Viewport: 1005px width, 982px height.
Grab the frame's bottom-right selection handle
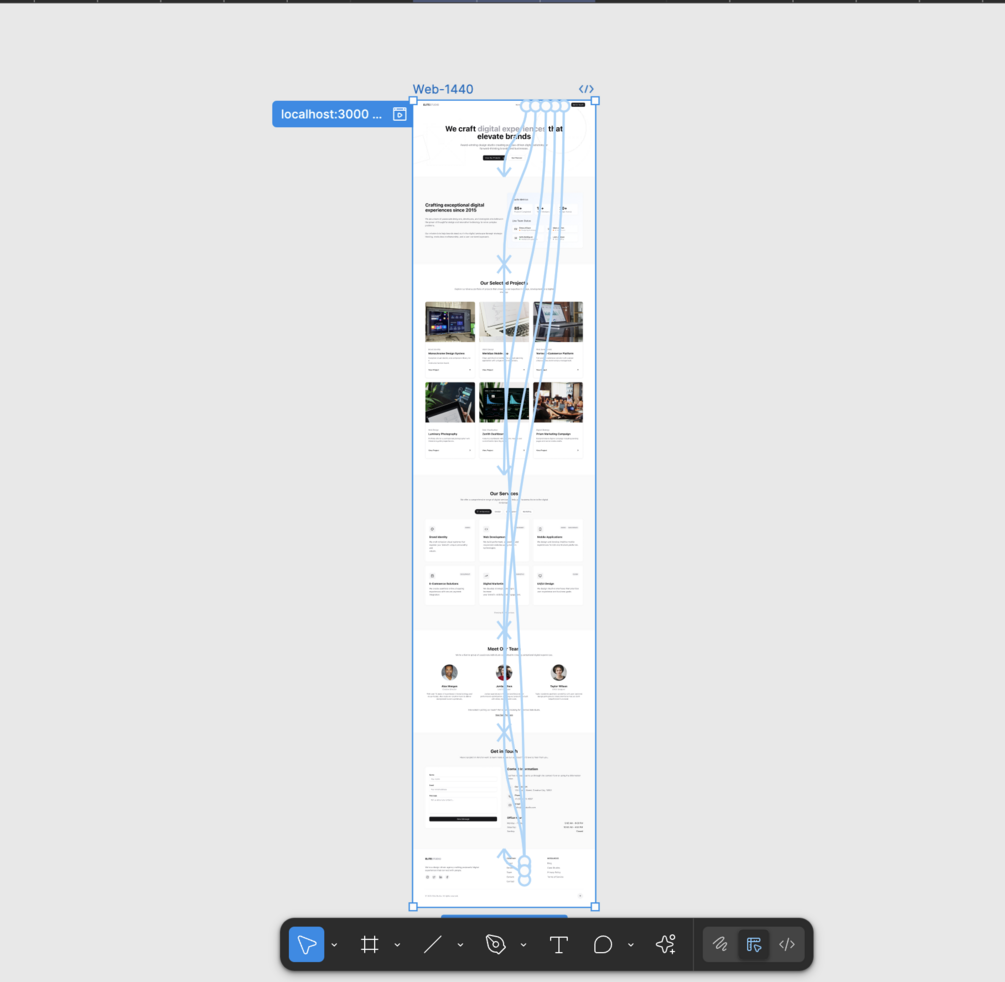595,906
